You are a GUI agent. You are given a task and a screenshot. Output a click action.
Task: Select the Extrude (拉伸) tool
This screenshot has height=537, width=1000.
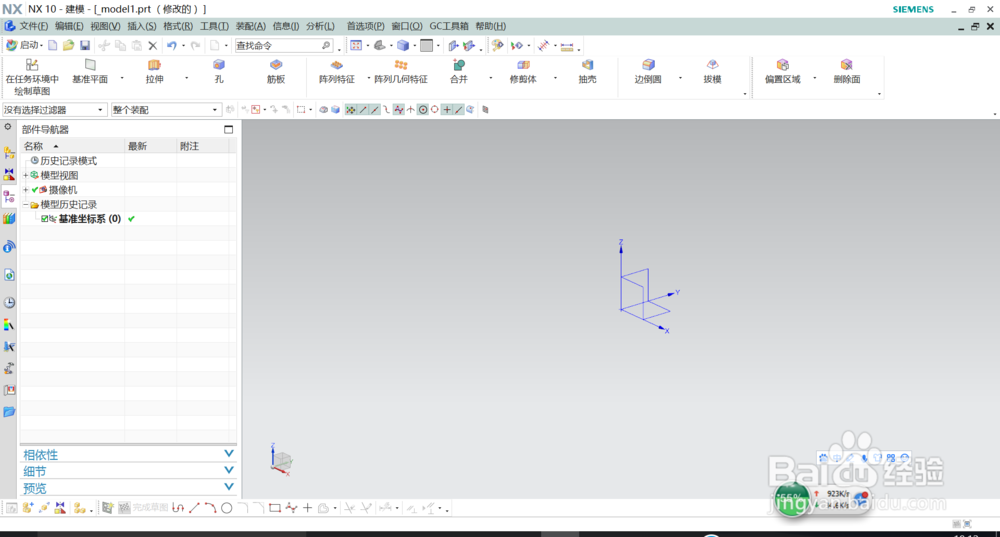coord(154,71)
